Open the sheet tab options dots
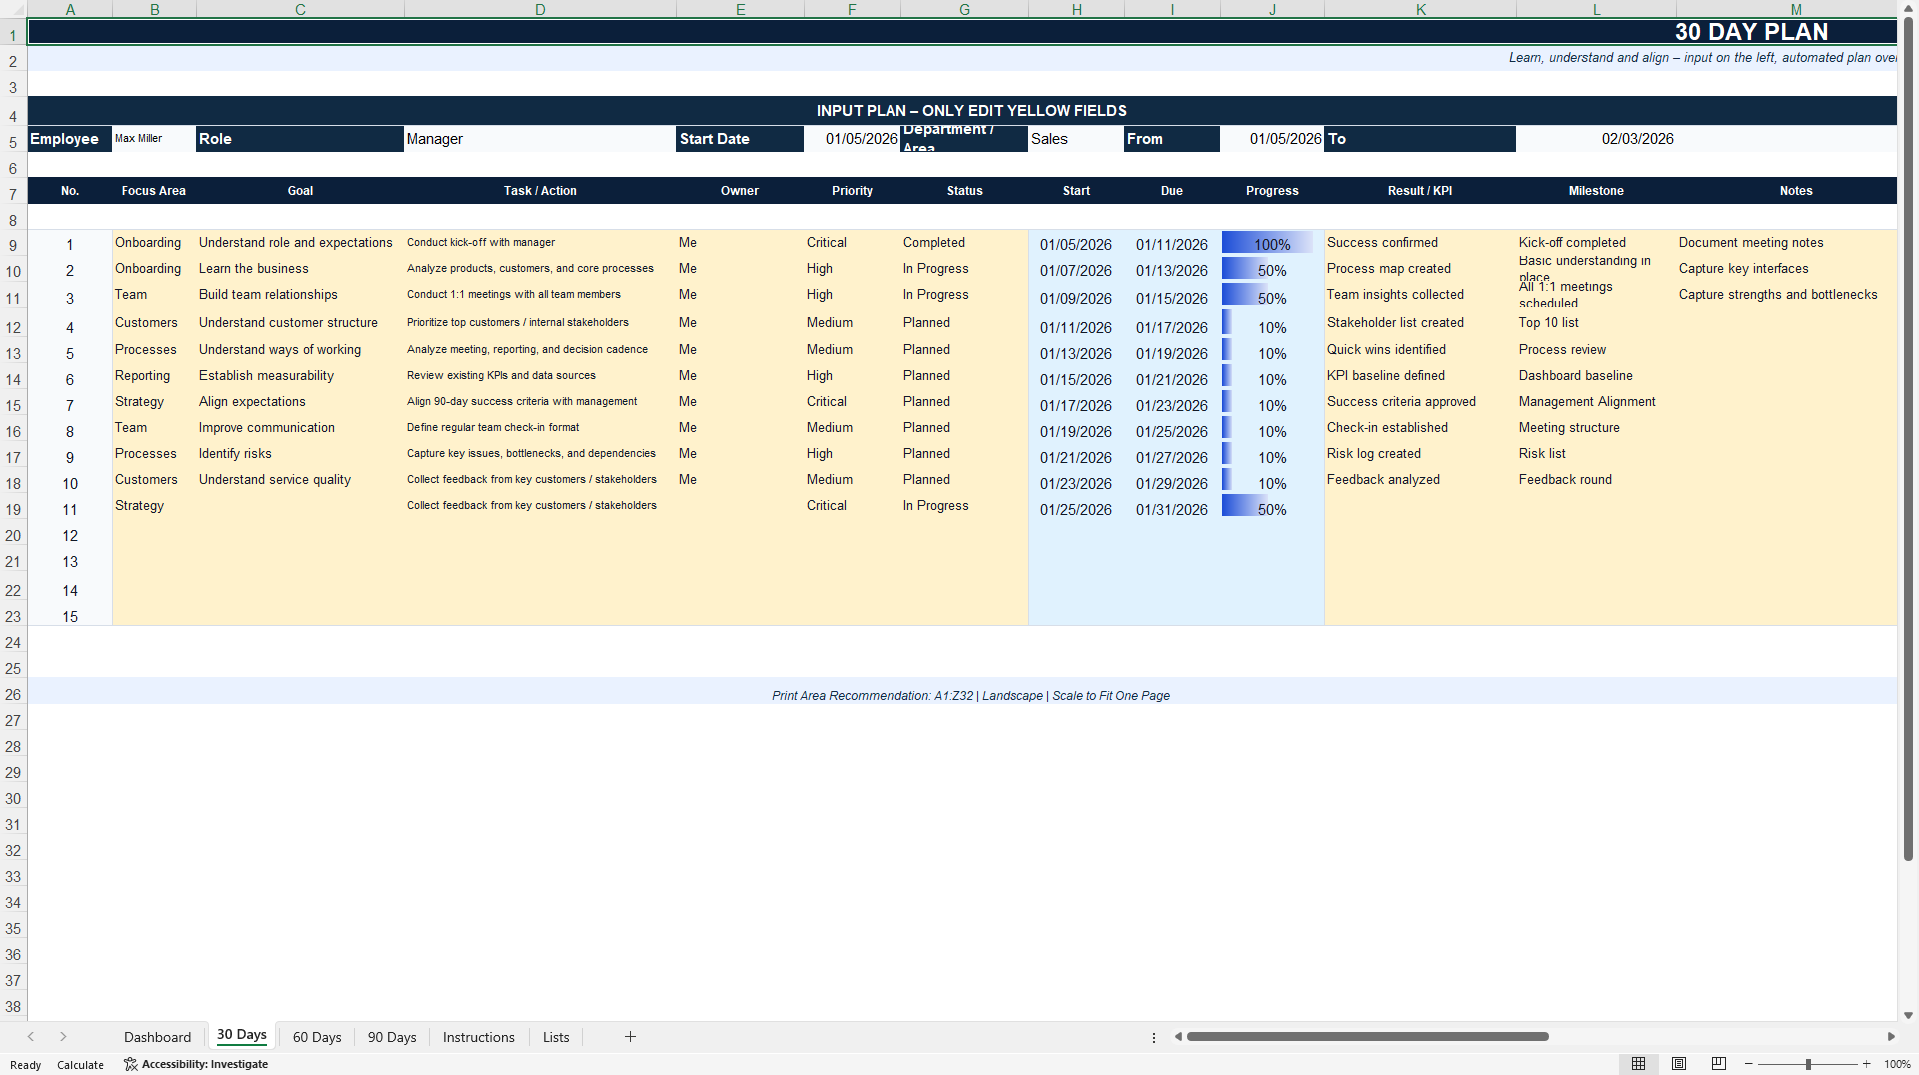 click(x=1154, y=1038)
